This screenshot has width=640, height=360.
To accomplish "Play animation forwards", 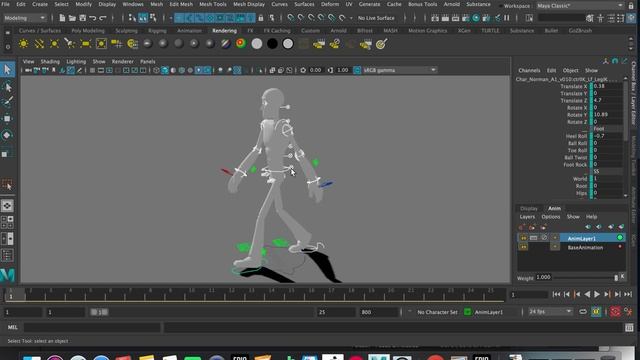I will (597, 294).
